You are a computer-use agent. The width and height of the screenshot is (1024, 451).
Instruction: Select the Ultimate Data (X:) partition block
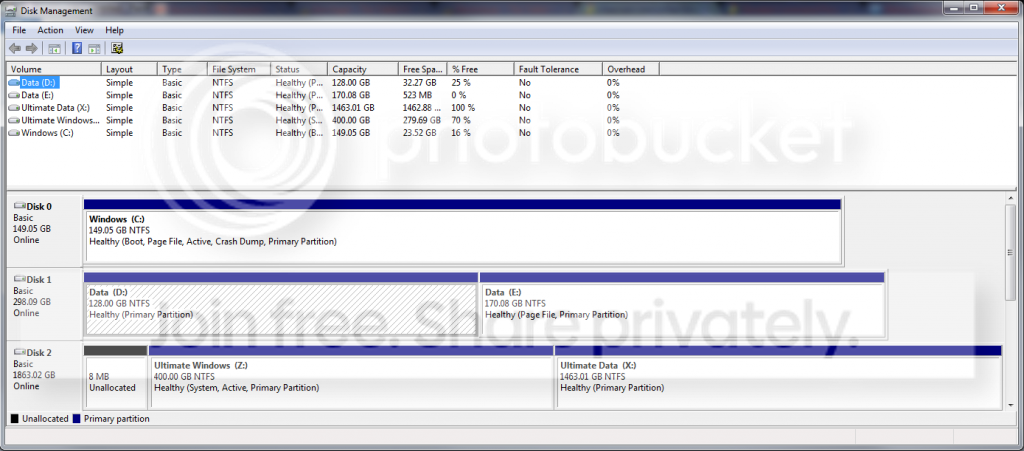[x=778, y=378]
